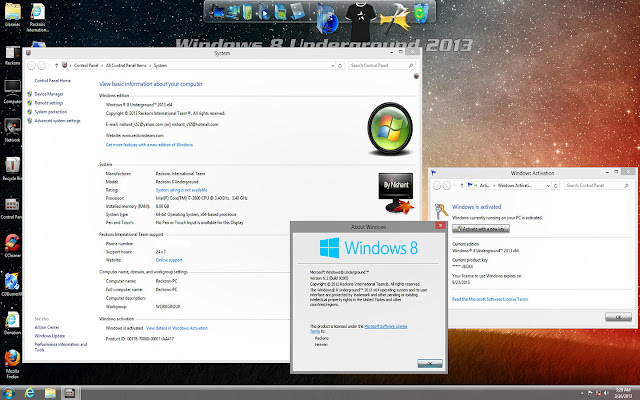Click the video player folder icon in the dock
Viewport: 640px width, 400px height.
coord(264,12)
